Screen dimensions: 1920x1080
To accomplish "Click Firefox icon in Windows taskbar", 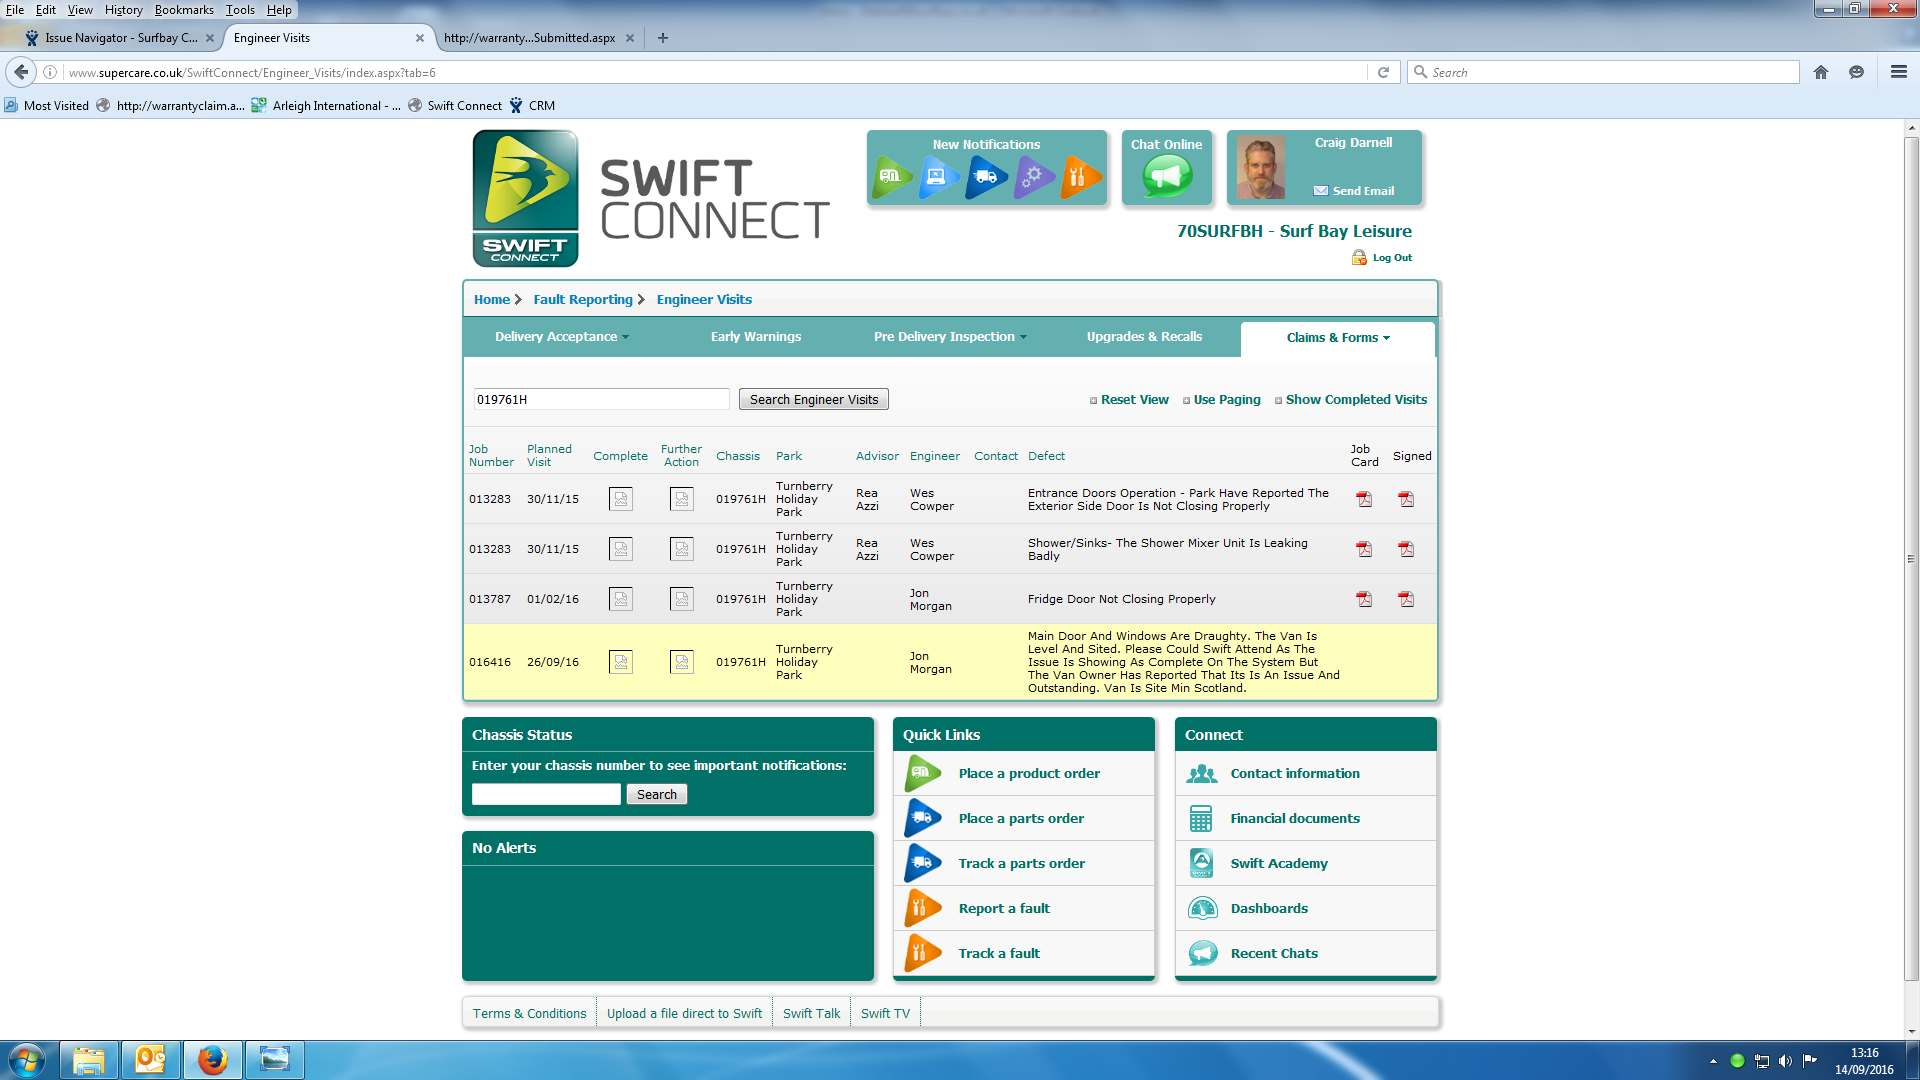I will (x=212, y=1059).
